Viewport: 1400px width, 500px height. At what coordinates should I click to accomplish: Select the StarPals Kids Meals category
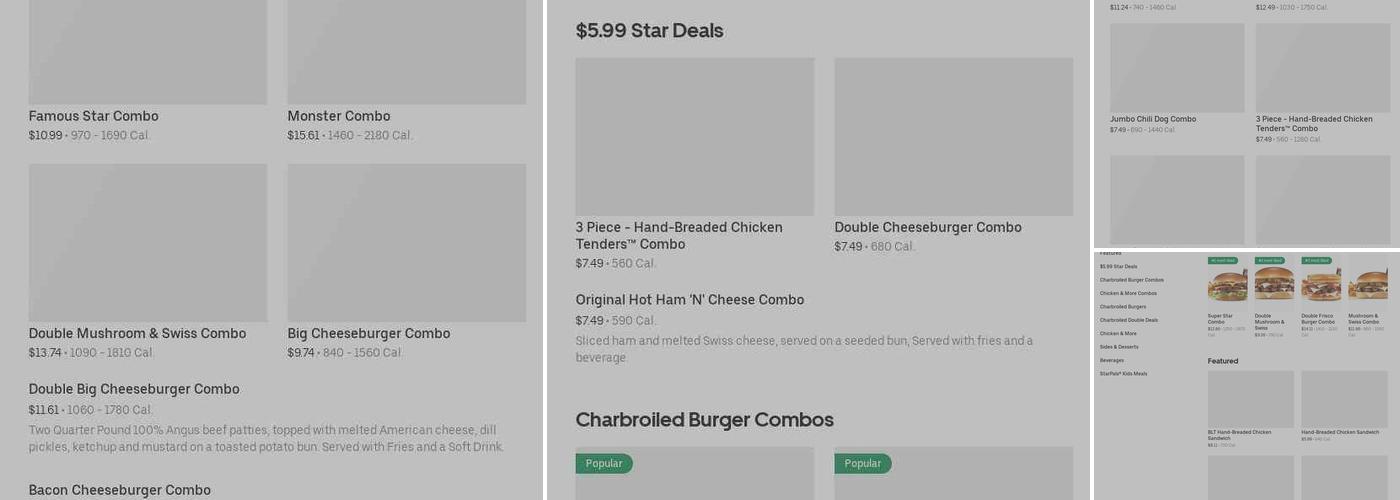pos(1123,374)
